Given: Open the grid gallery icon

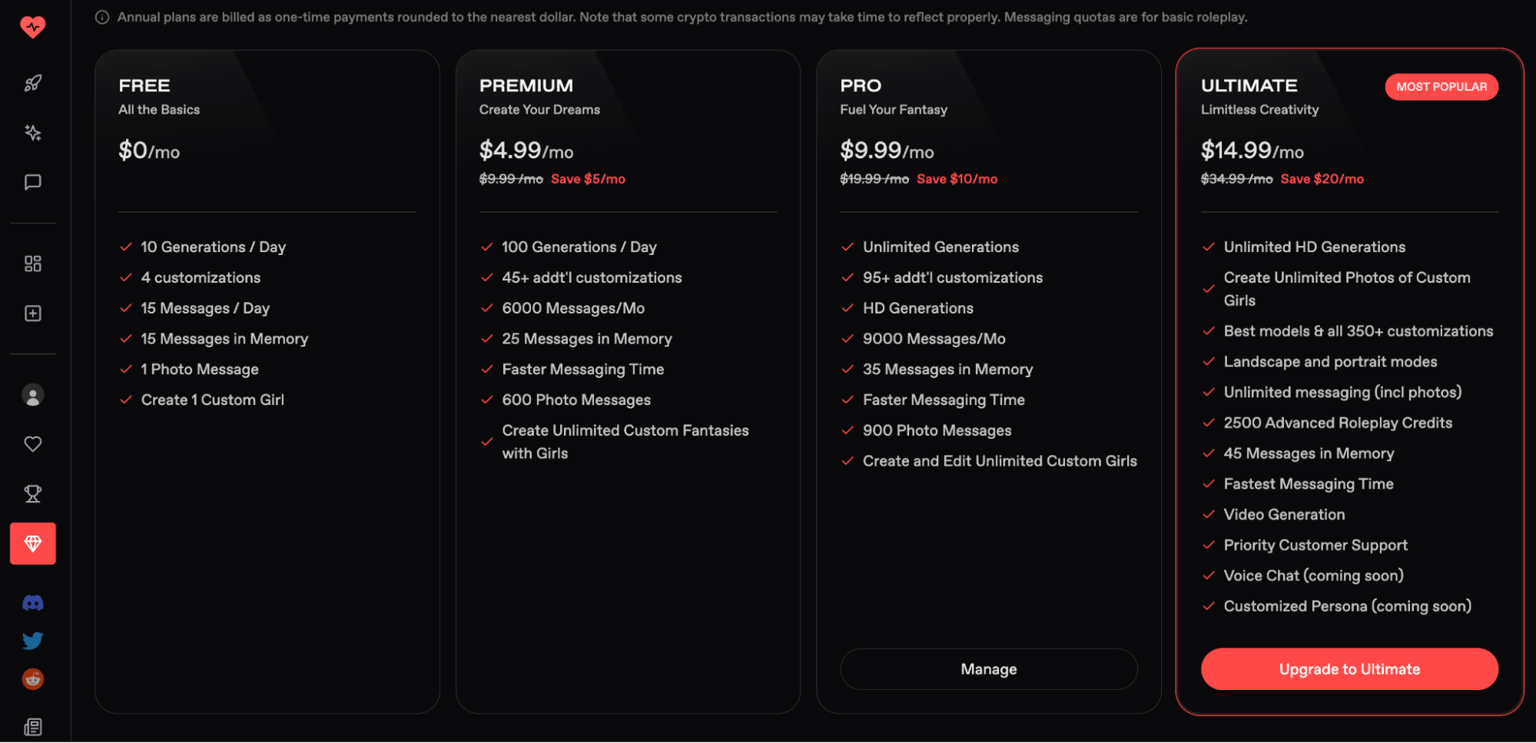Looking at the screenshot, I should (x=33, y=264).
